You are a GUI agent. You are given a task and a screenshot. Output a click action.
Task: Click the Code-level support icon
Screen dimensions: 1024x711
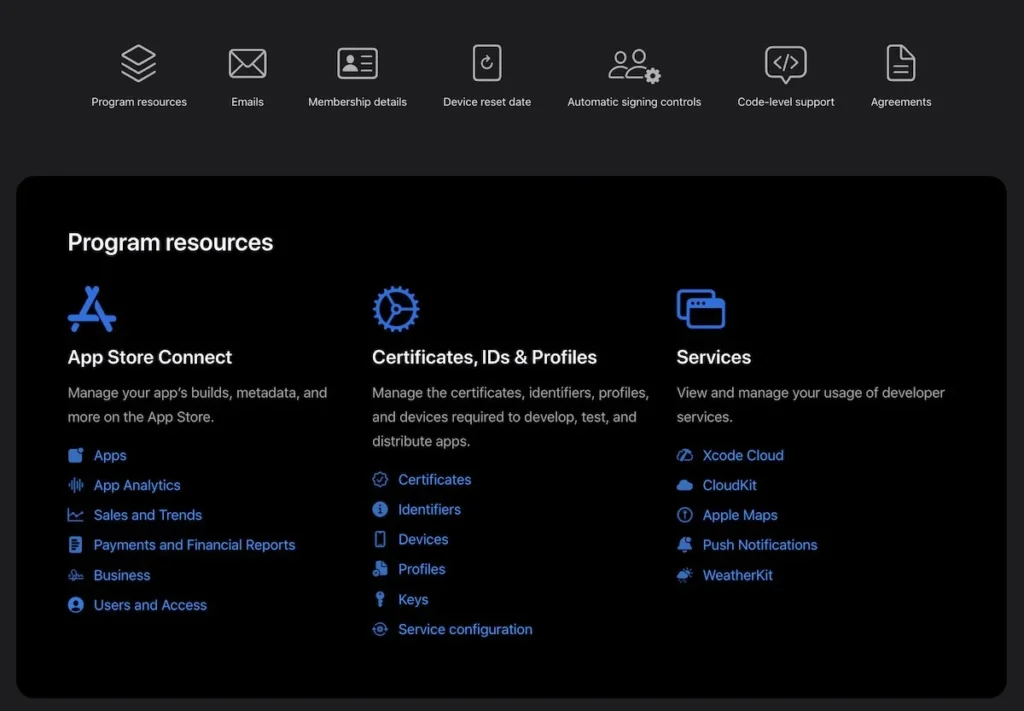(x=786, y=63)
